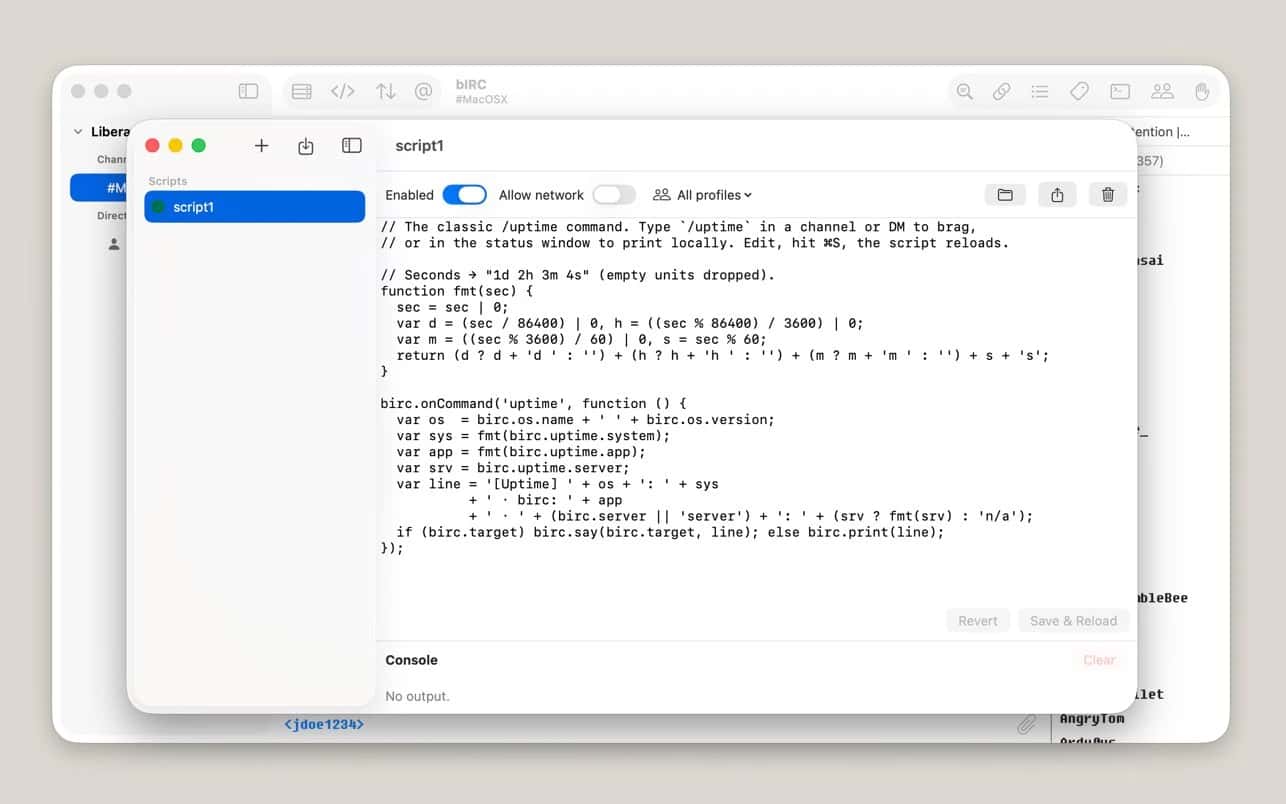
Task: Click the hand icon in bIRC toolbar
Action: [x=1202, y=91]
